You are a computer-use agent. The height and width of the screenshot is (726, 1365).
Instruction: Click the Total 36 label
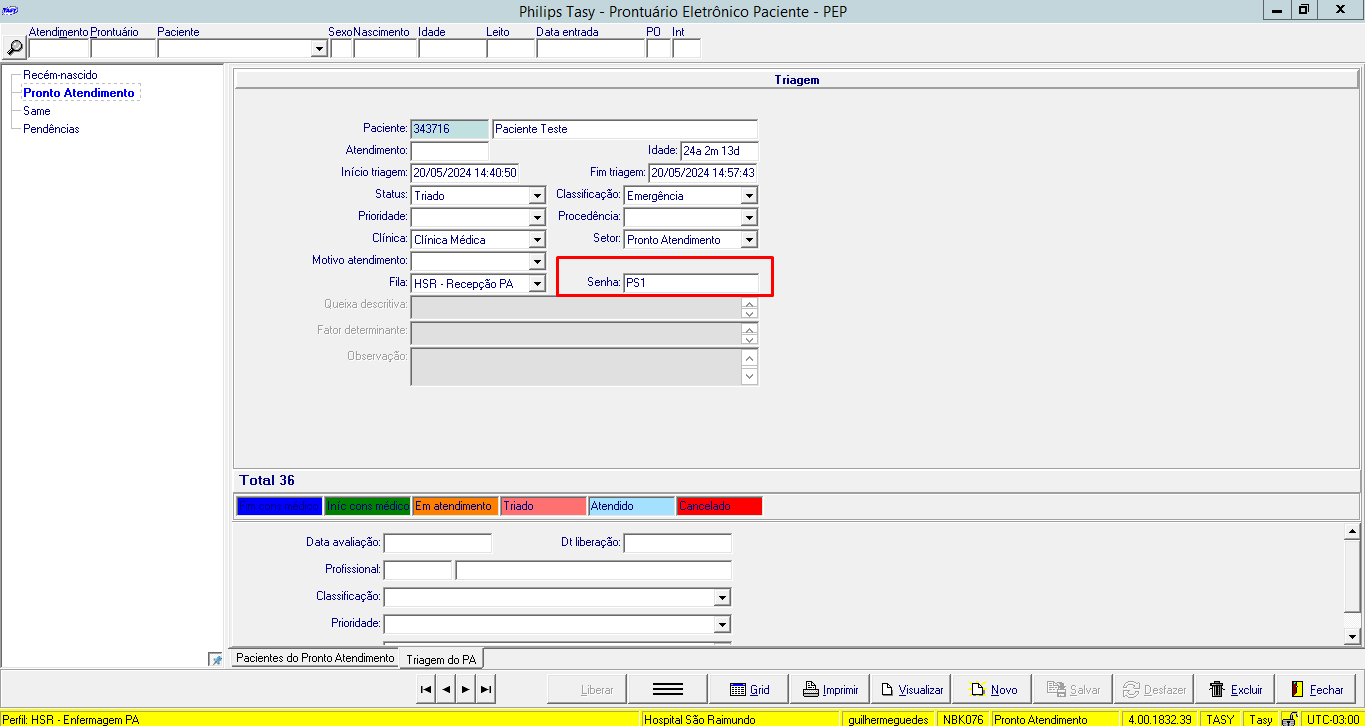267,481
